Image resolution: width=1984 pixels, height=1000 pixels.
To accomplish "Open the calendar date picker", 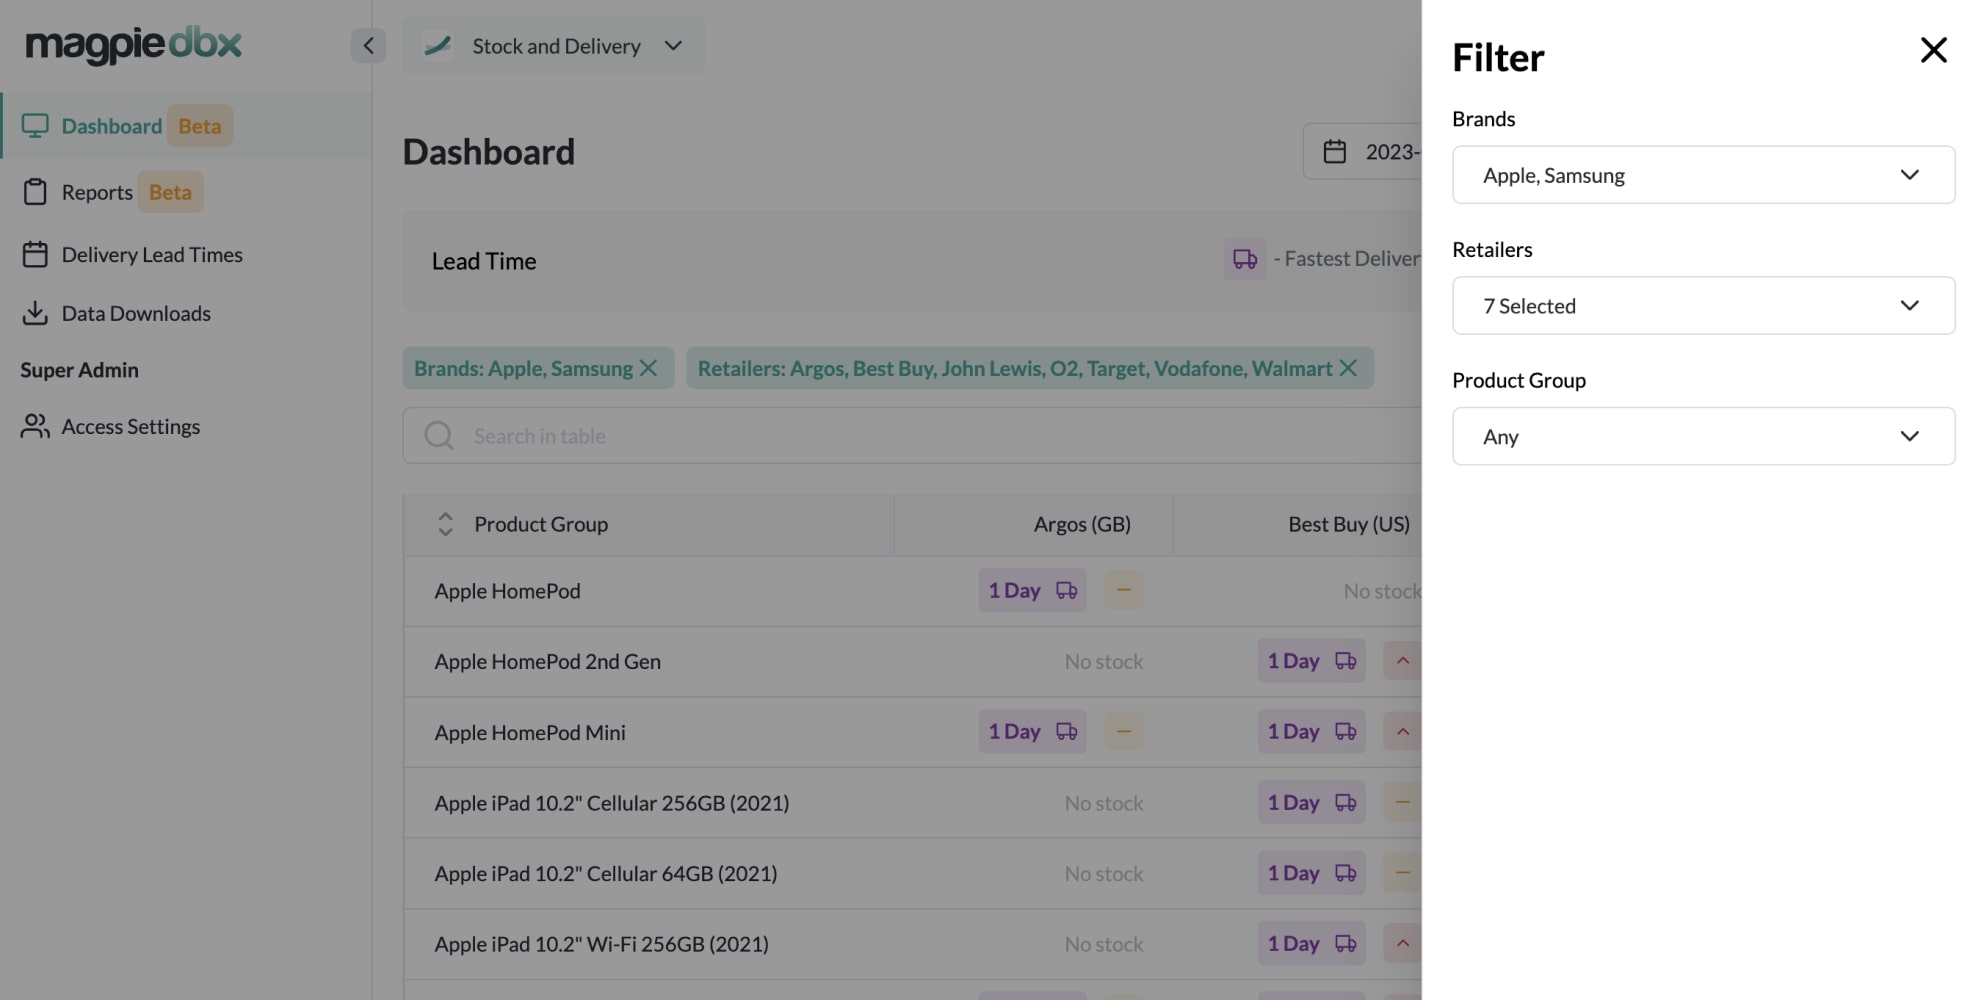I will (x=1335, y=152).
